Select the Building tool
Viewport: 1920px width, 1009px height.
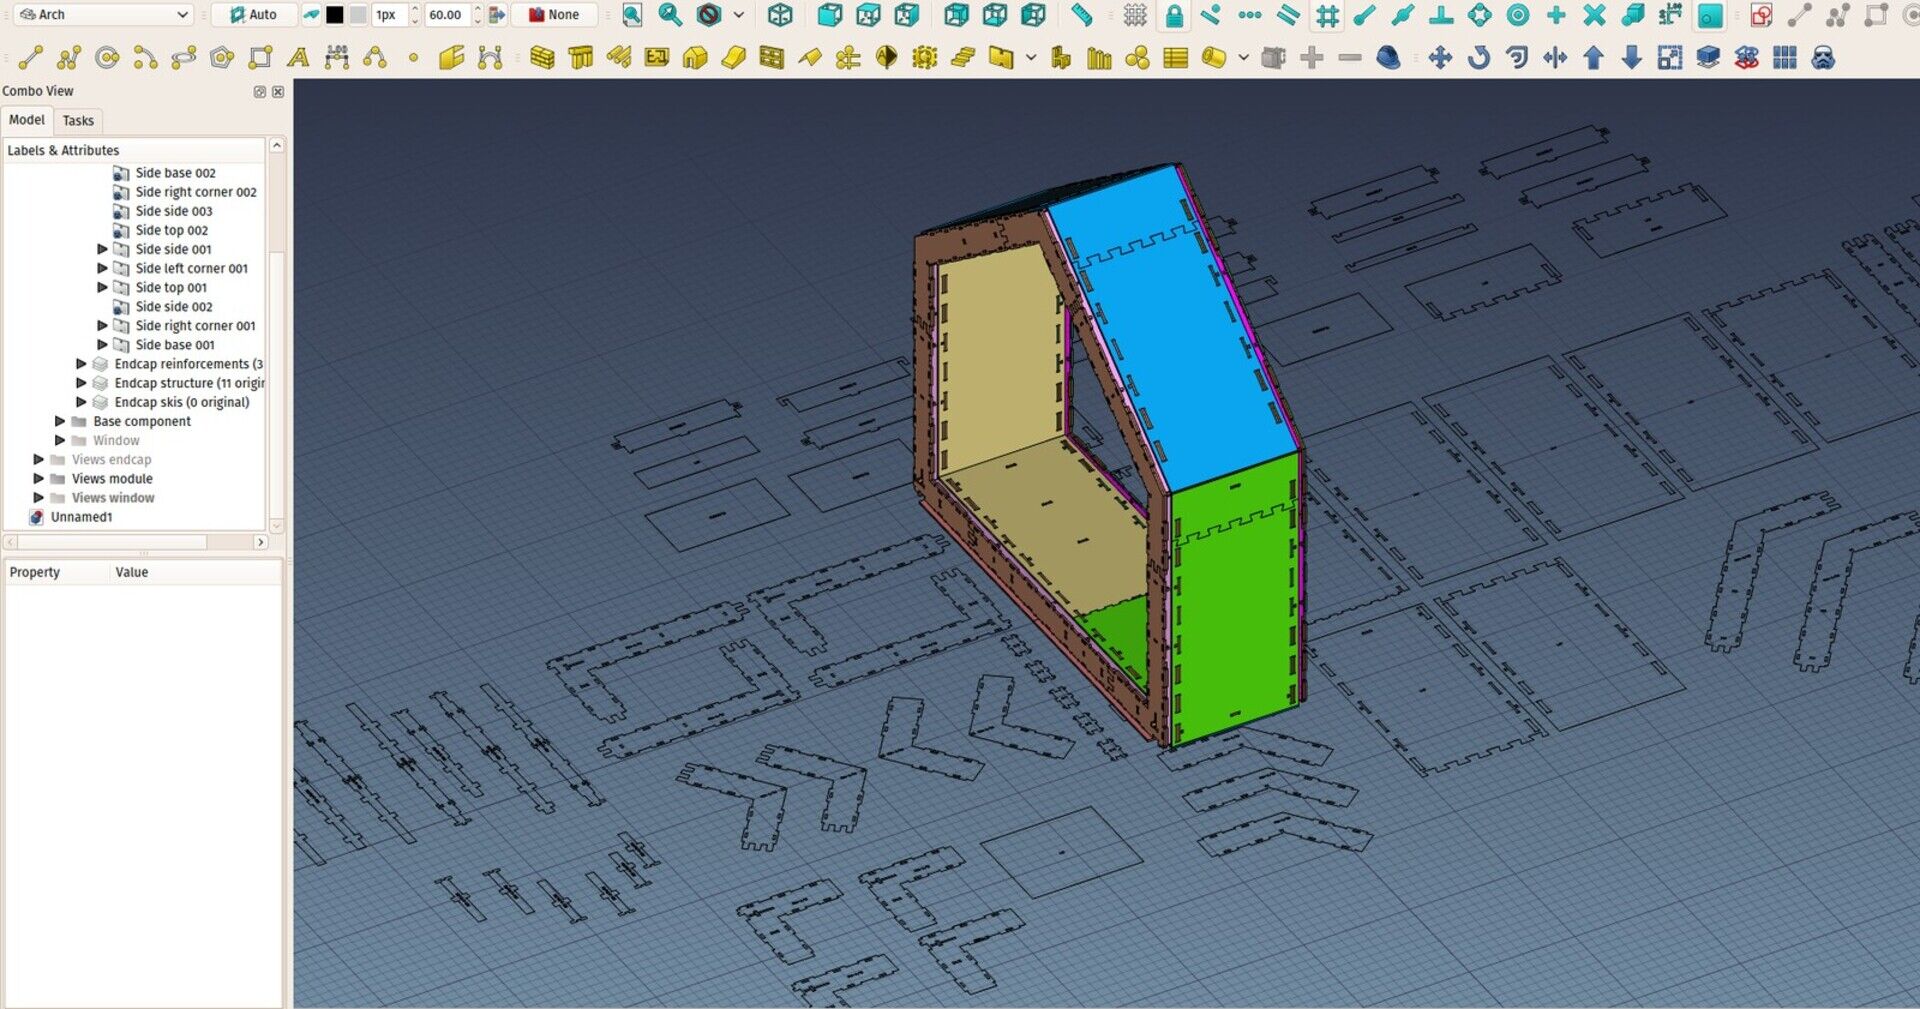(x=695, y=58)
